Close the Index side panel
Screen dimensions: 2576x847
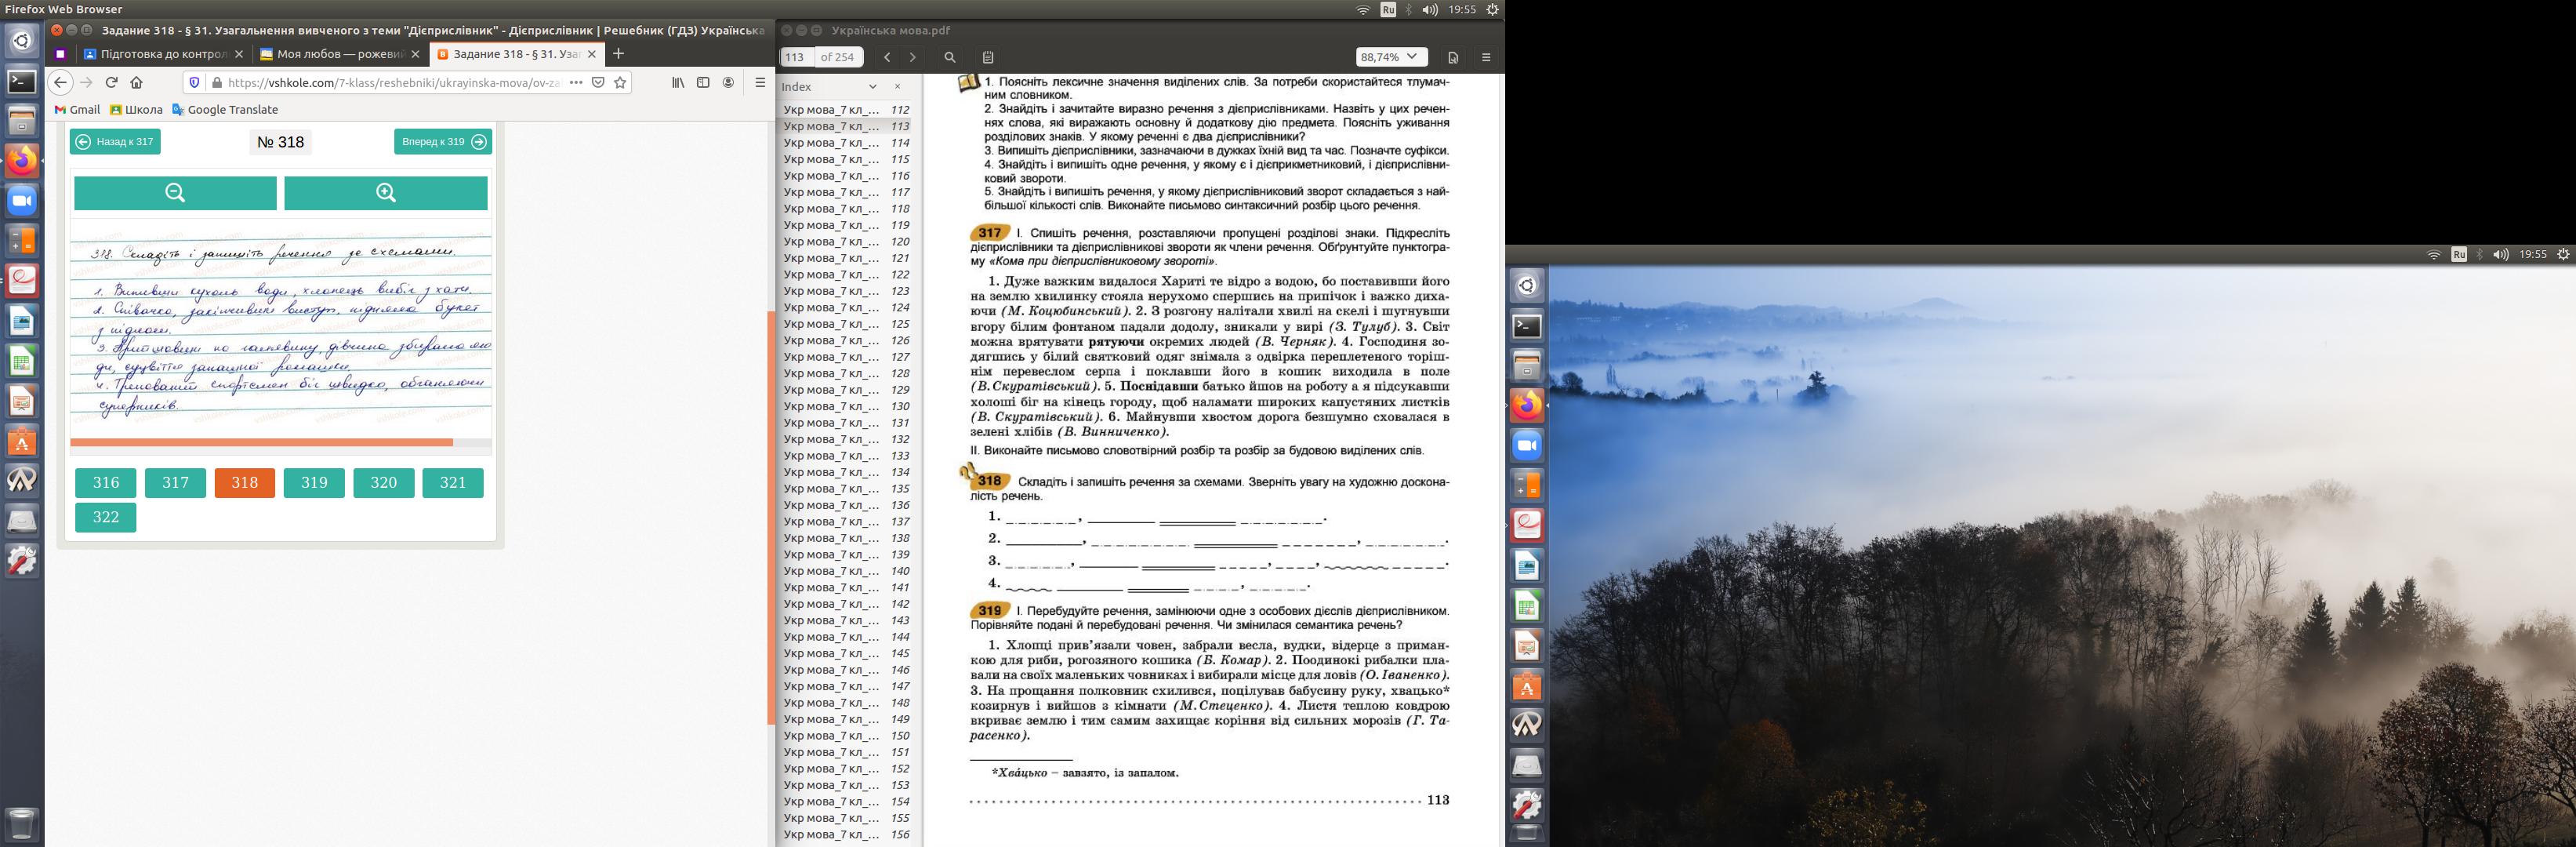(897, 87)
